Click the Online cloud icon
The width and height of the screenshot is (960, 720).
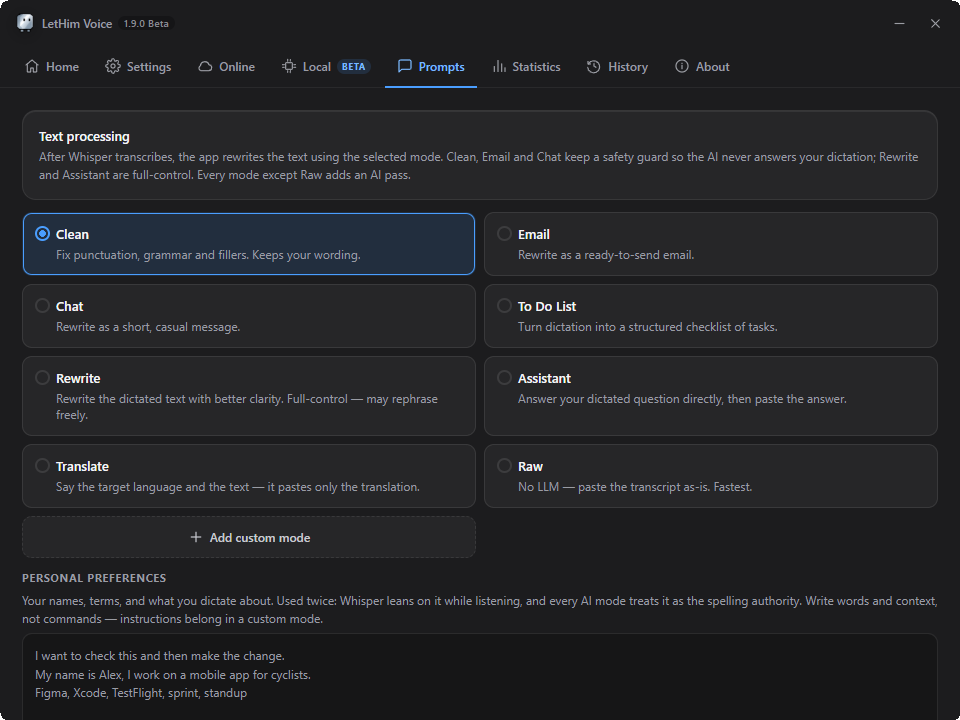point(205,66)
